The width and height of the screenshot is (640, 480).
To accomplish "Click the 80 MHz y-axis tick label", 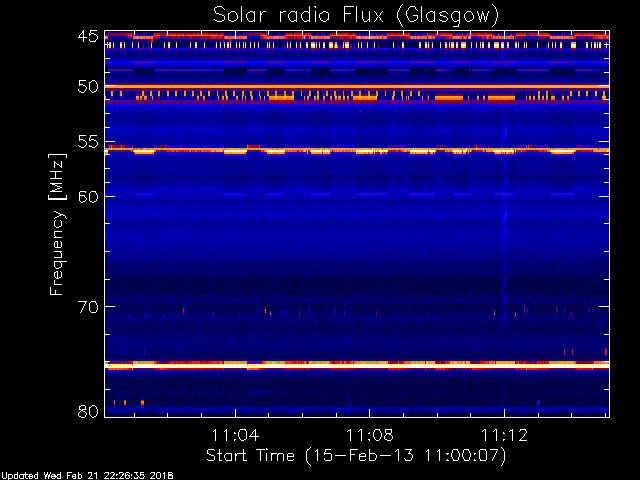I will pos(87,411).
